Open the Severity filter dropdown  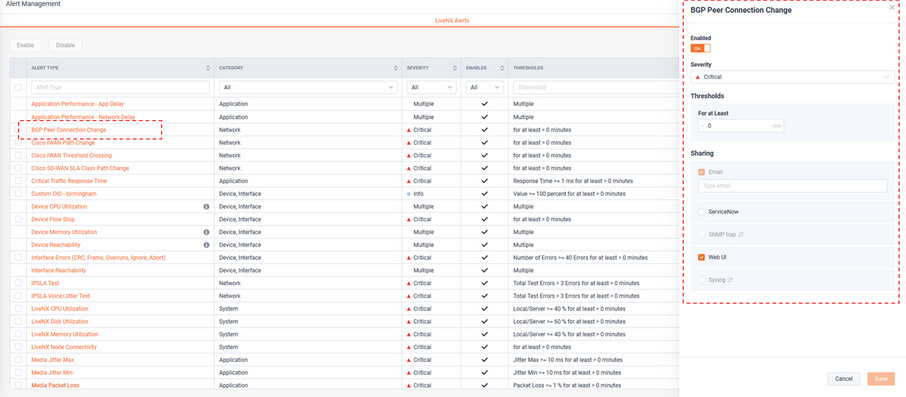coord(432,87)
